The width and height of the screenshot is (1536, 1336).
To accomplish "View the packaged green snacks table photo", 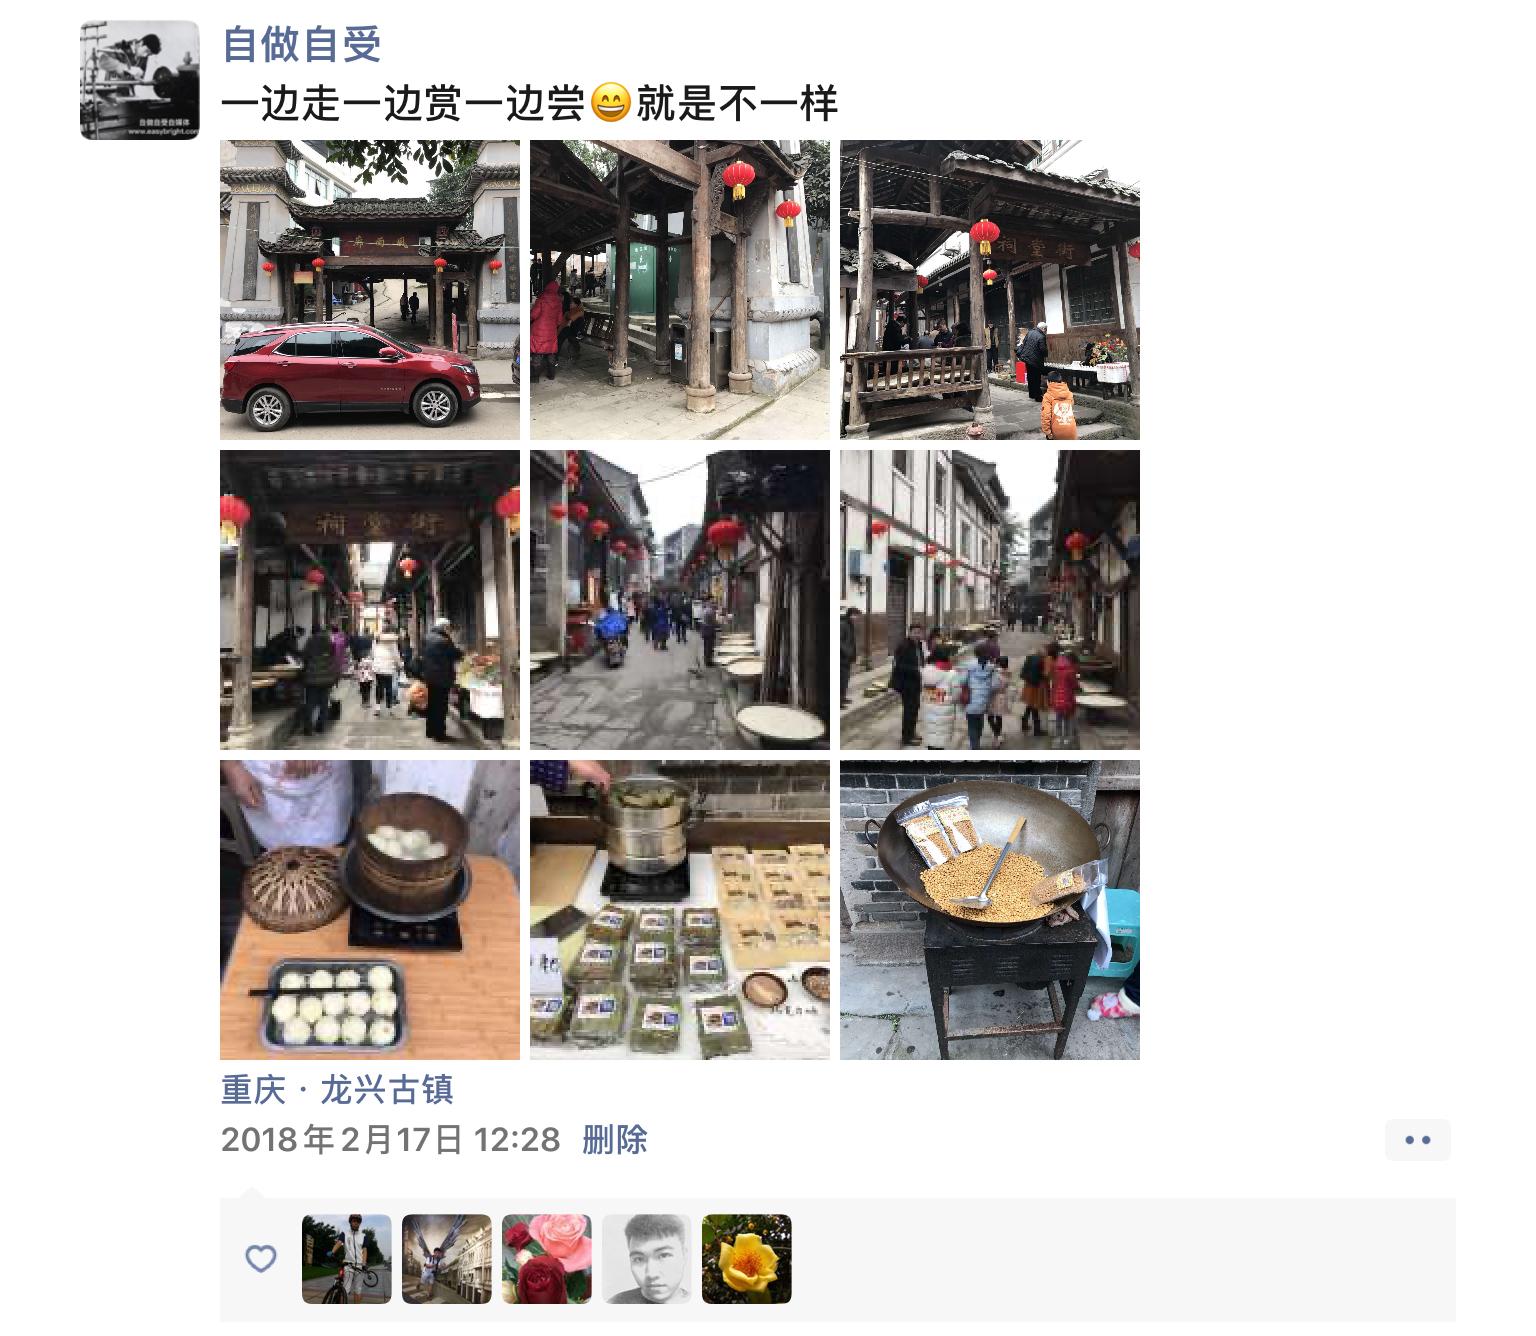I will click(680, 910).
